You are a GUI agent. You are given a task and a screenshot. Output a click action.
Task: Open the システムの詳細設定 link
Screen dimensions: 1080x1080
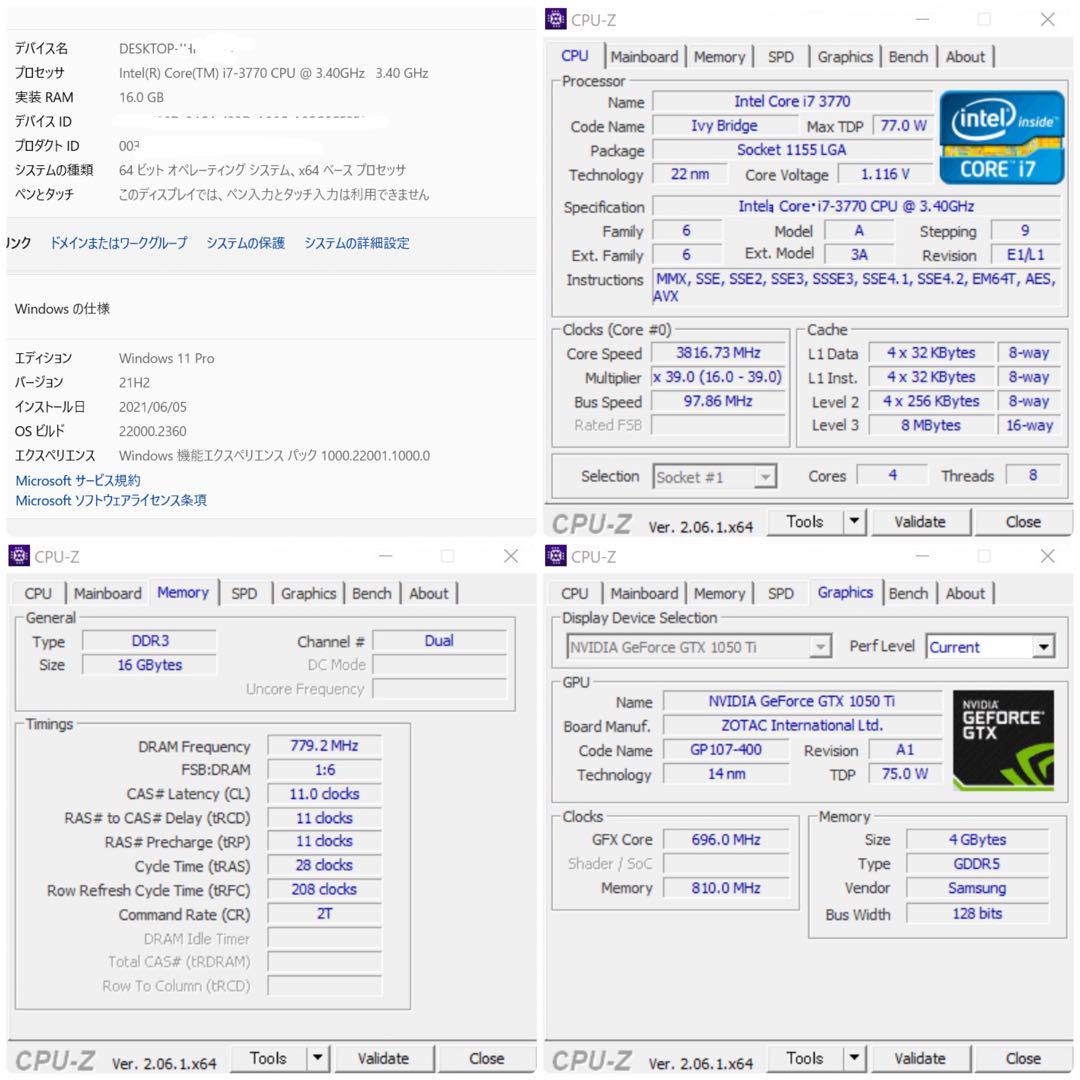point(357,242)
